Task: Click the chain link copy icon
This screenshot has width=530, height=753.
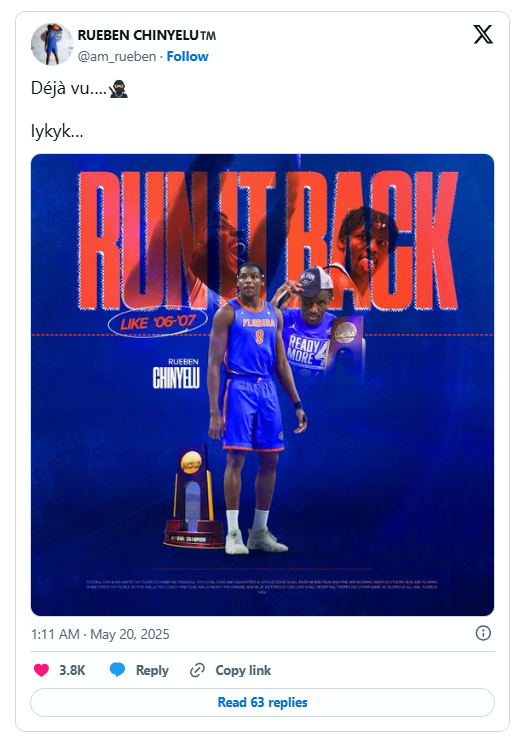Action: tap(197, 670)
